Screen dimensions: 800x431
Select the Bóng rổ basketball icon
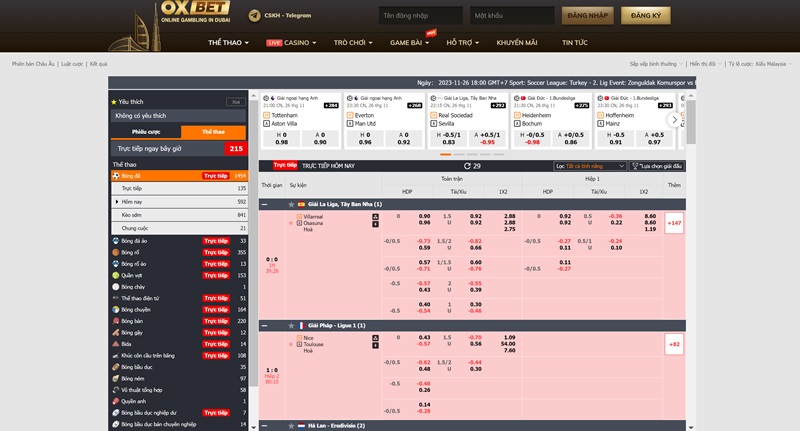pos(116,252)
